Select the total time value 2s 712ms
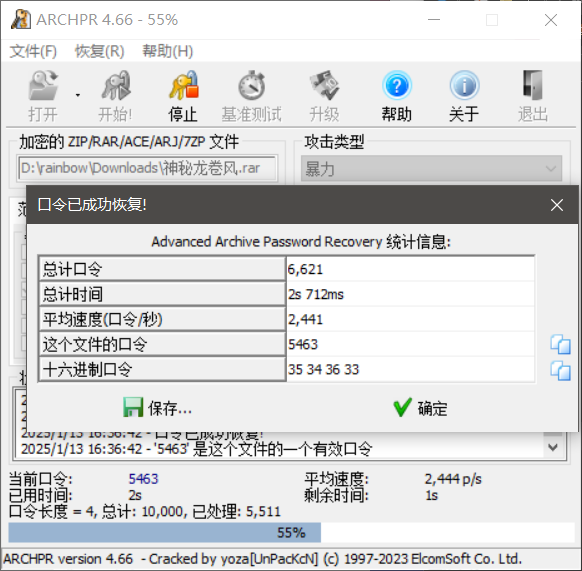The image size is (582, 571). (411, 294)
